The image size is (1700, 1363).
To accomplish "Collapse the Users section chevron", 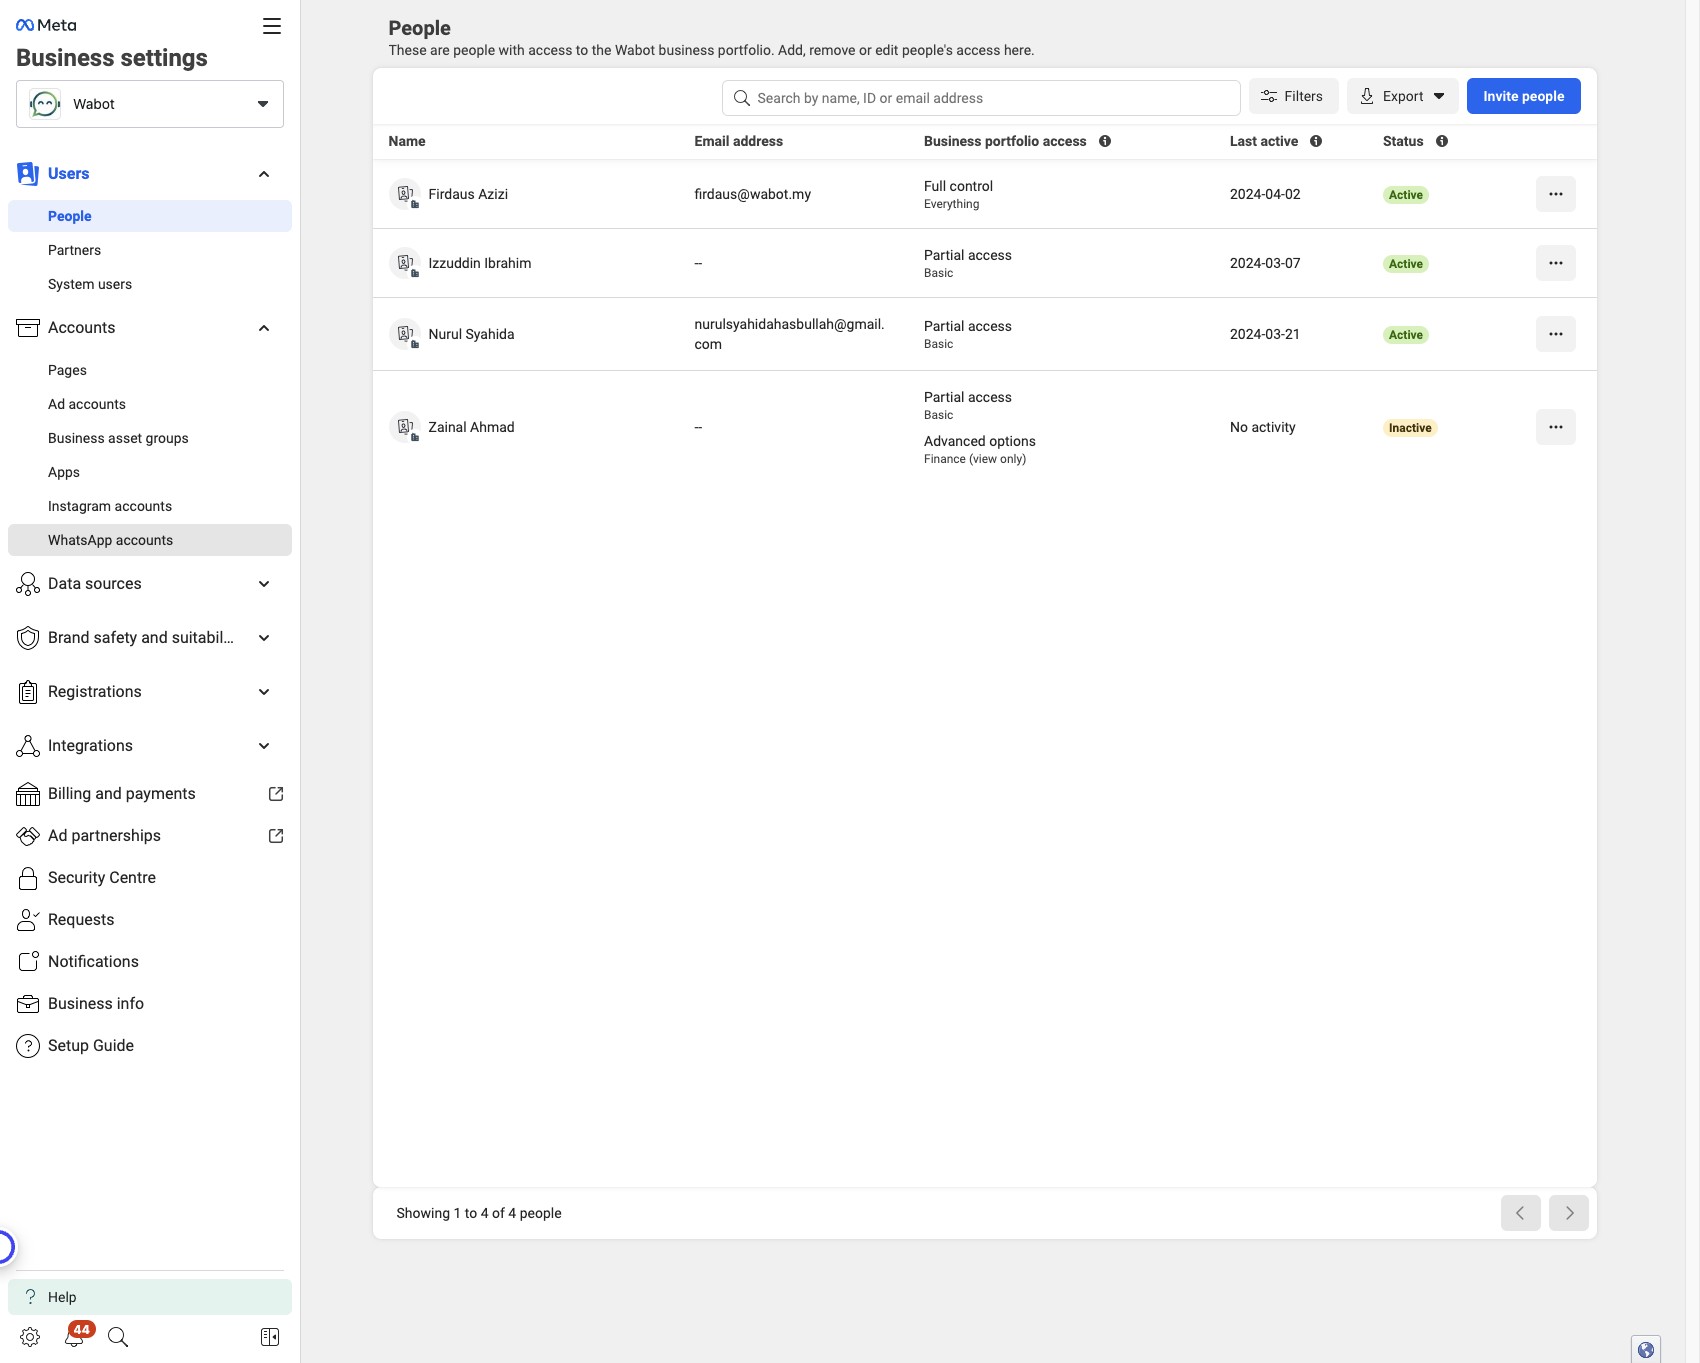I will (x=264, y=174).
